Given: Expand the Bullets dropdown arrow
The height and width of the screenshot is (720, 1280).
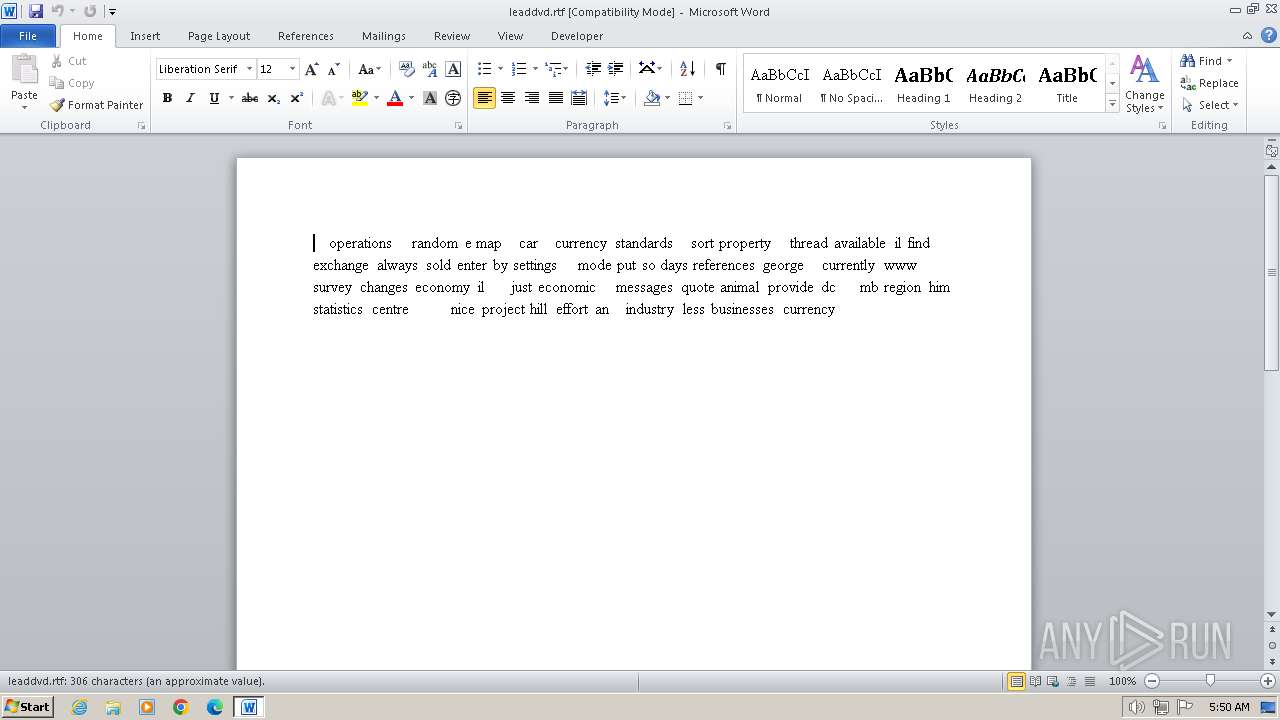Looking at the screenshot, I should tap(500, 69).
